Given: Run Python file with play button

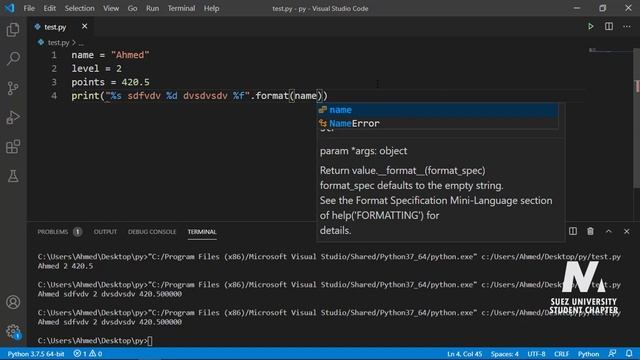Looking at the screenshot, I should tap(590, 27).
